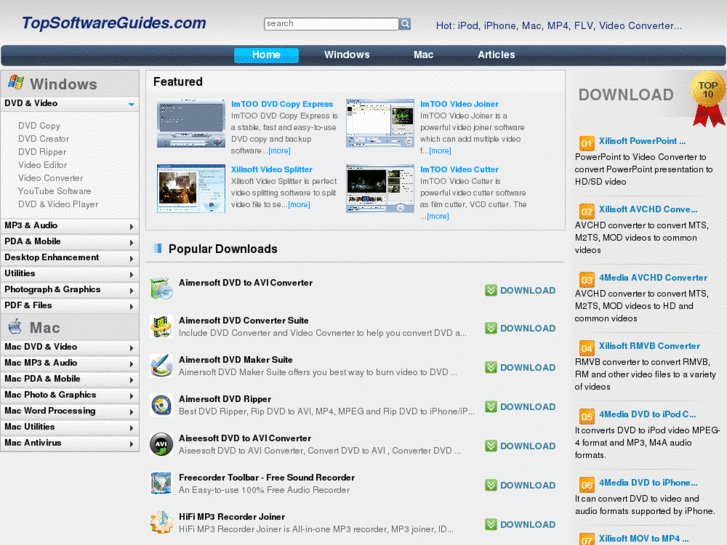Expand the Utilities category
The width and height of the screenshot is (727, 545).
(70, 274)
